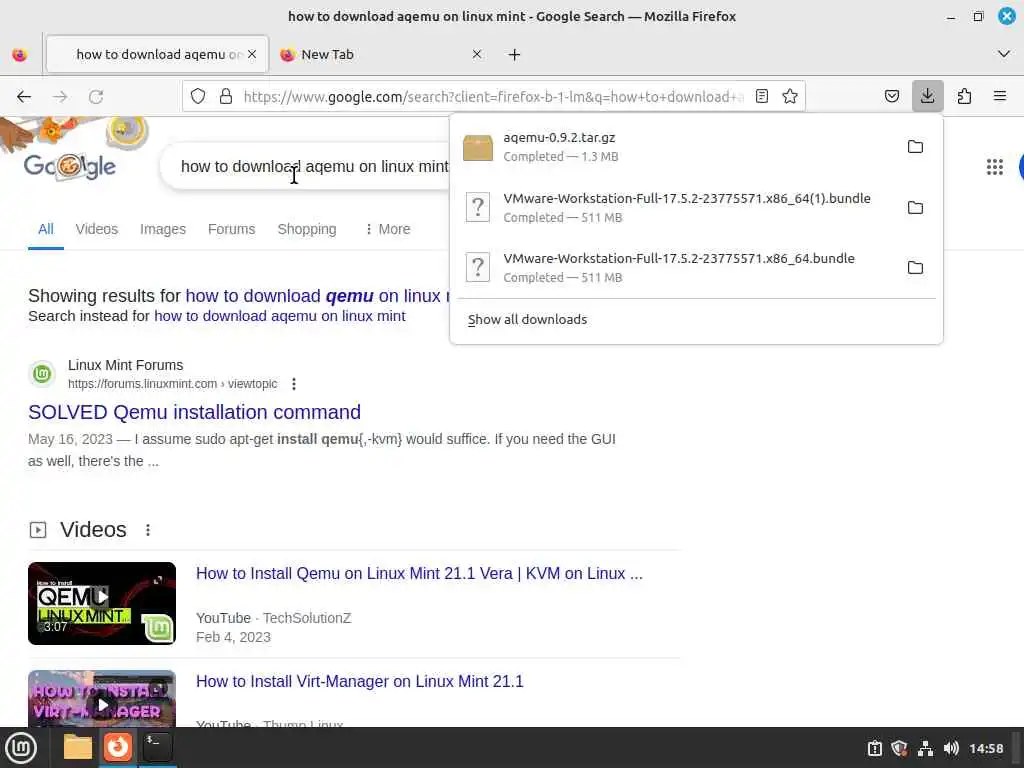
Task: Switch to Shopping search results
Action: [x=307, y=229]
